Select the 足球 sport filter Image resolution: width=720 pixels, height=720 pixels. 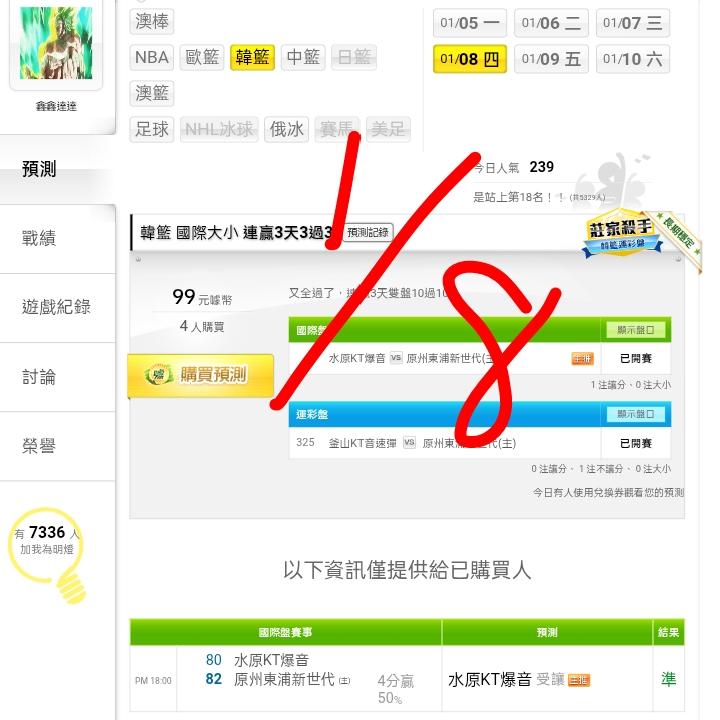[x=152, y=129]
